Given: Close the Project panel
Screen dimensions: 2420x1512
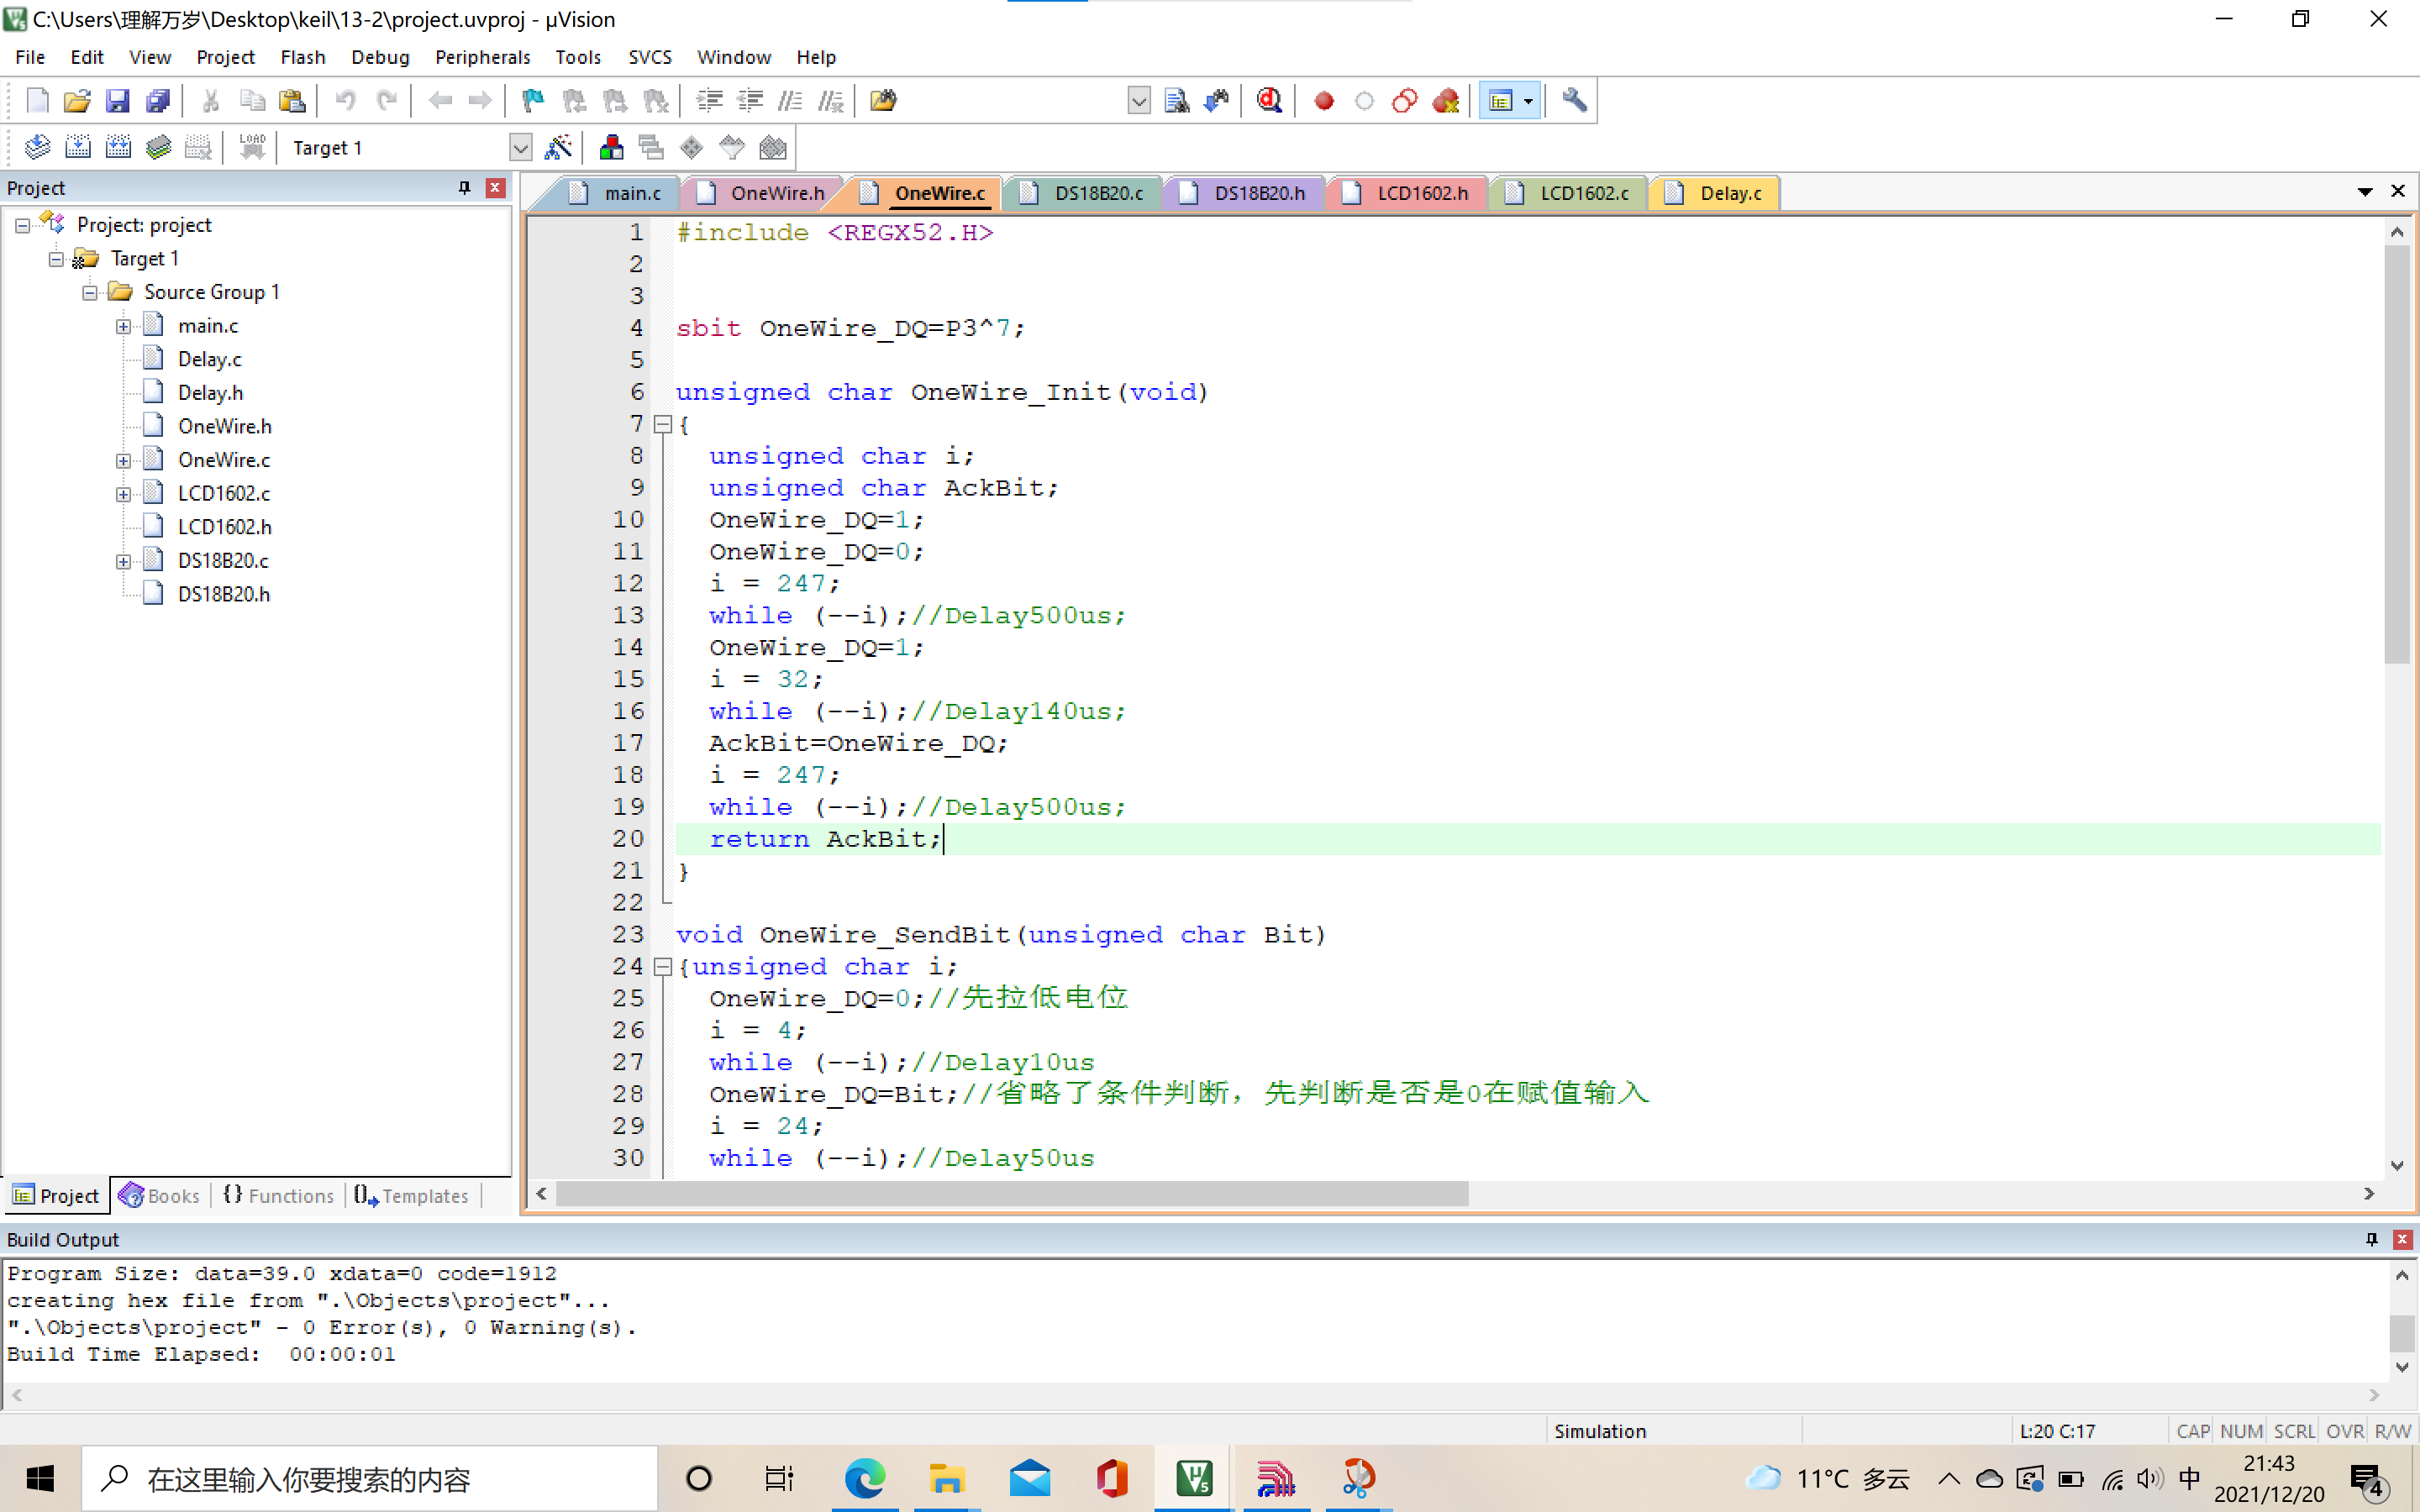Looking at the screenshot, I should (x=495, y=187).
